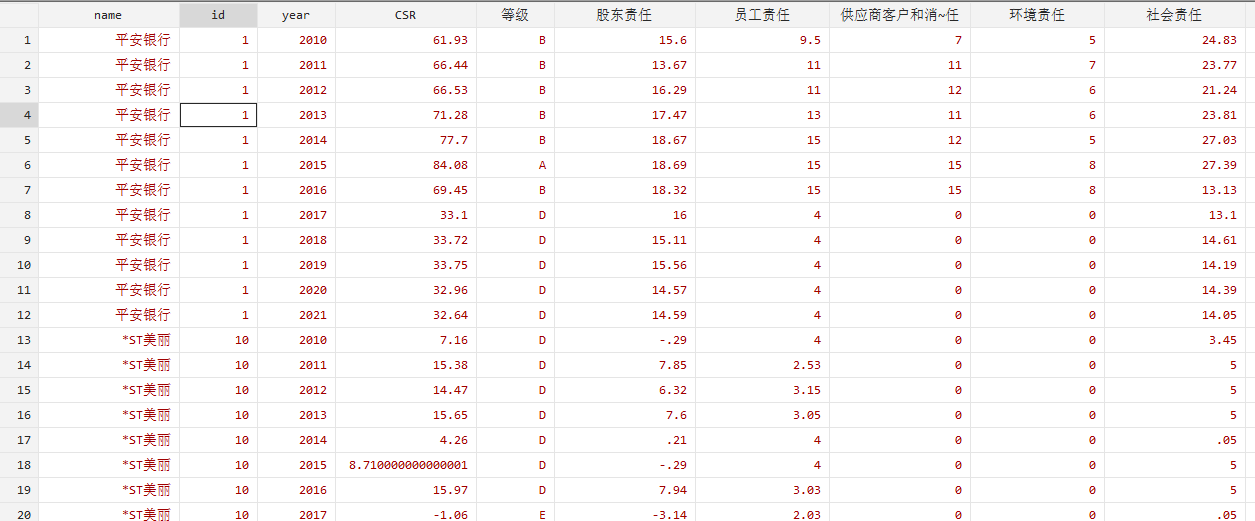Click the grade A cell in 等级
Screen dimensions: 1255x521
pos(542,165)
